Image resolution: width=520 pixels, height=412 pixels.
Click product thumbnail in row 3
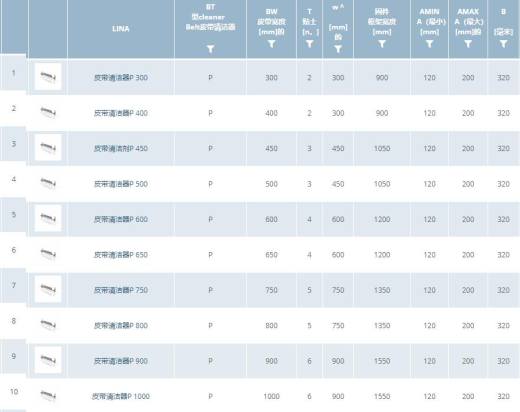click(x=48, y=147)
